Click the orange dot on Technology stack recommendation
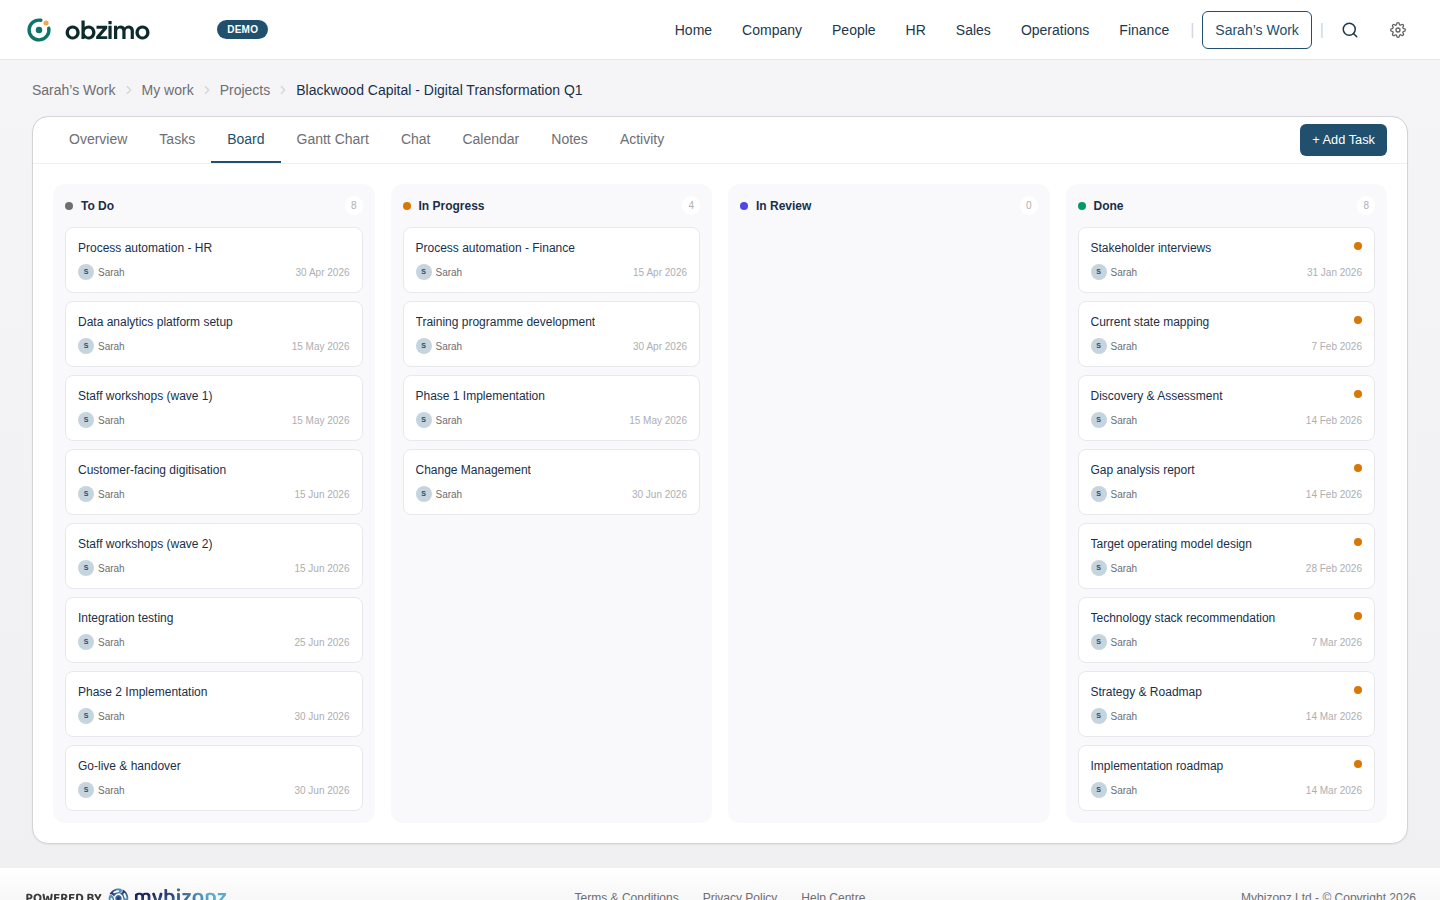The height and width of the screenshot is (900, 1440). tap(1358, 616)
